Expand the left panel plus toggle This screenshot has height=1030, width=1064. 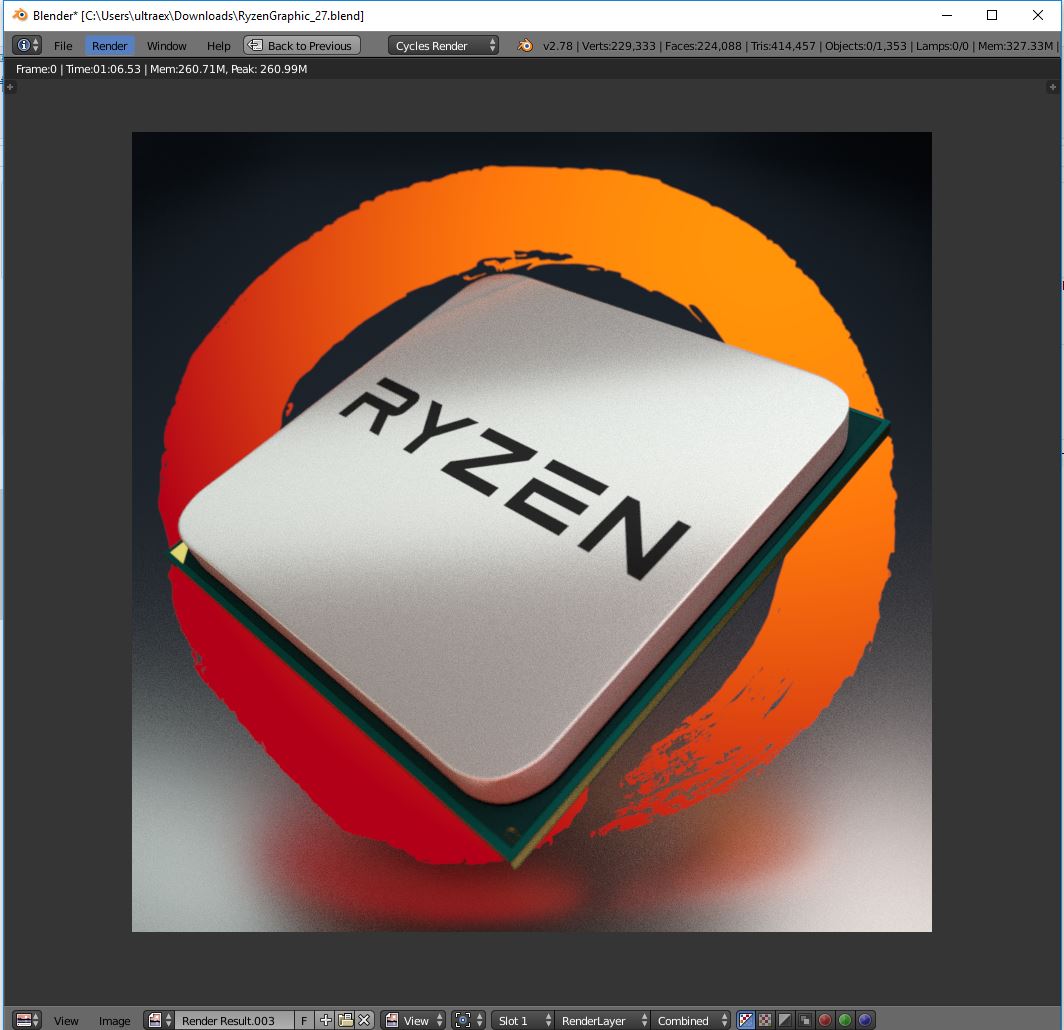tap(10, 87)
